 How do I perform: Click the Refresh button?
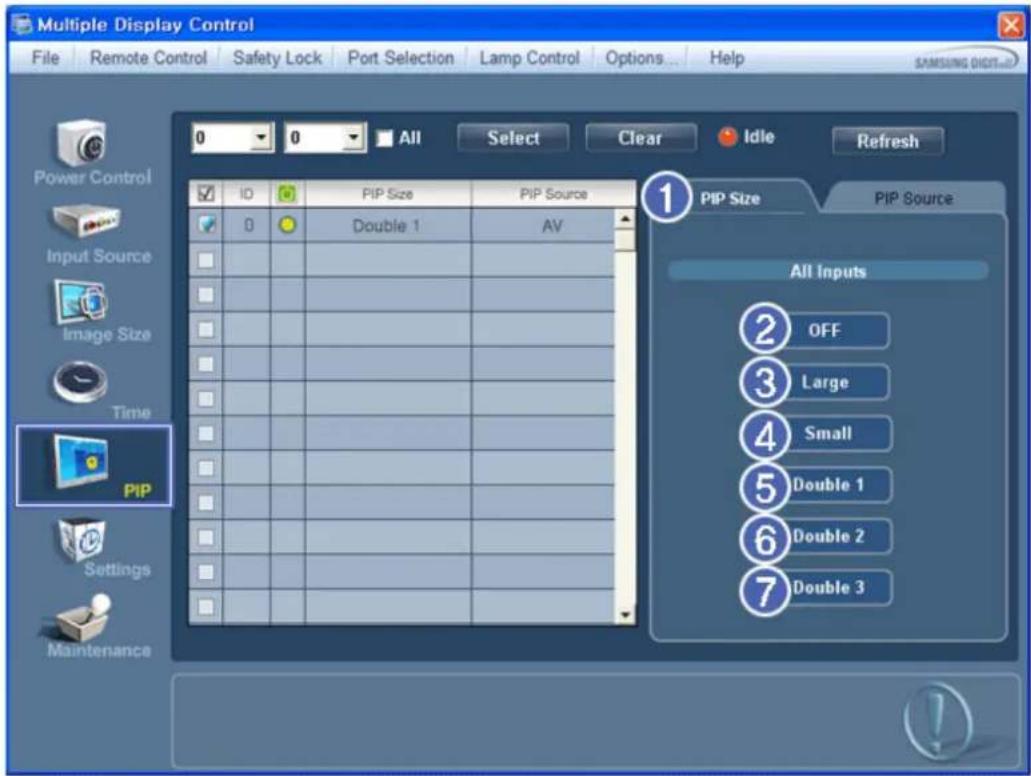(x=888, y=141)
